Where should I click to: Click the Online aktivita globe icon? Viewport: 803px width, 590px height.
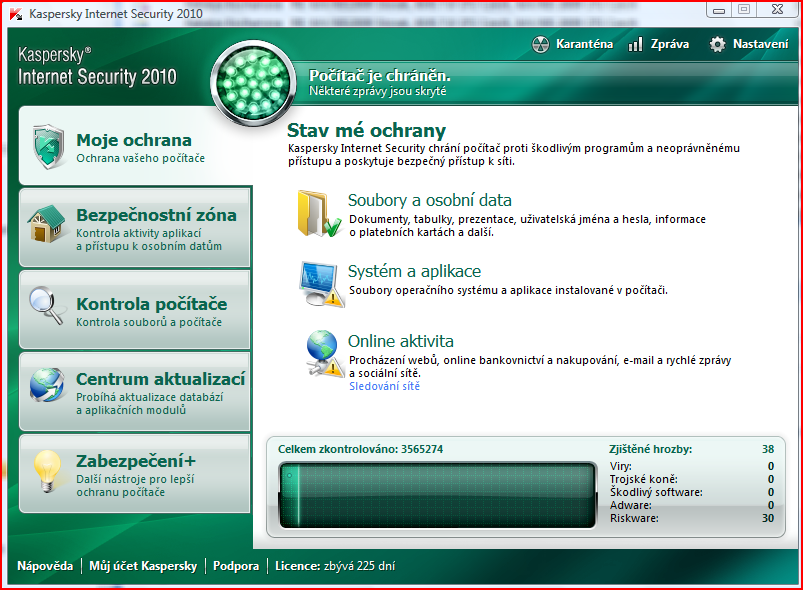(325, 353)
